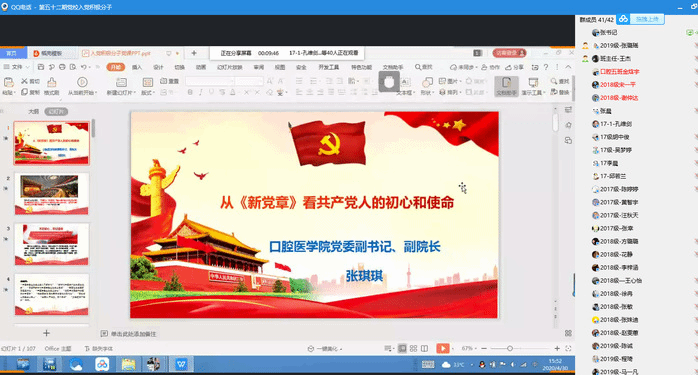This screenshot has height=375, width=698.
Task: Click the save icon in quick toolbar
Action: pyautogui.click(x=41, y=67)
